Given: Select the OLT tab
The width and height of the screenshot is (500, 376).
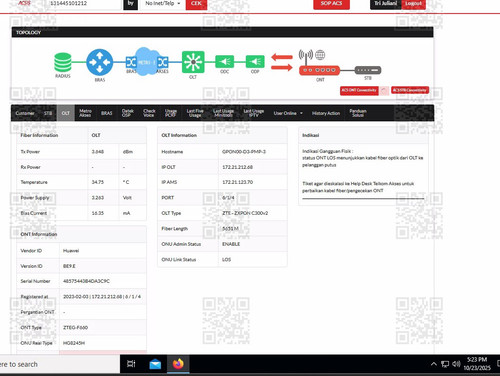Looking at the screenshot, I should pos(66,113).
